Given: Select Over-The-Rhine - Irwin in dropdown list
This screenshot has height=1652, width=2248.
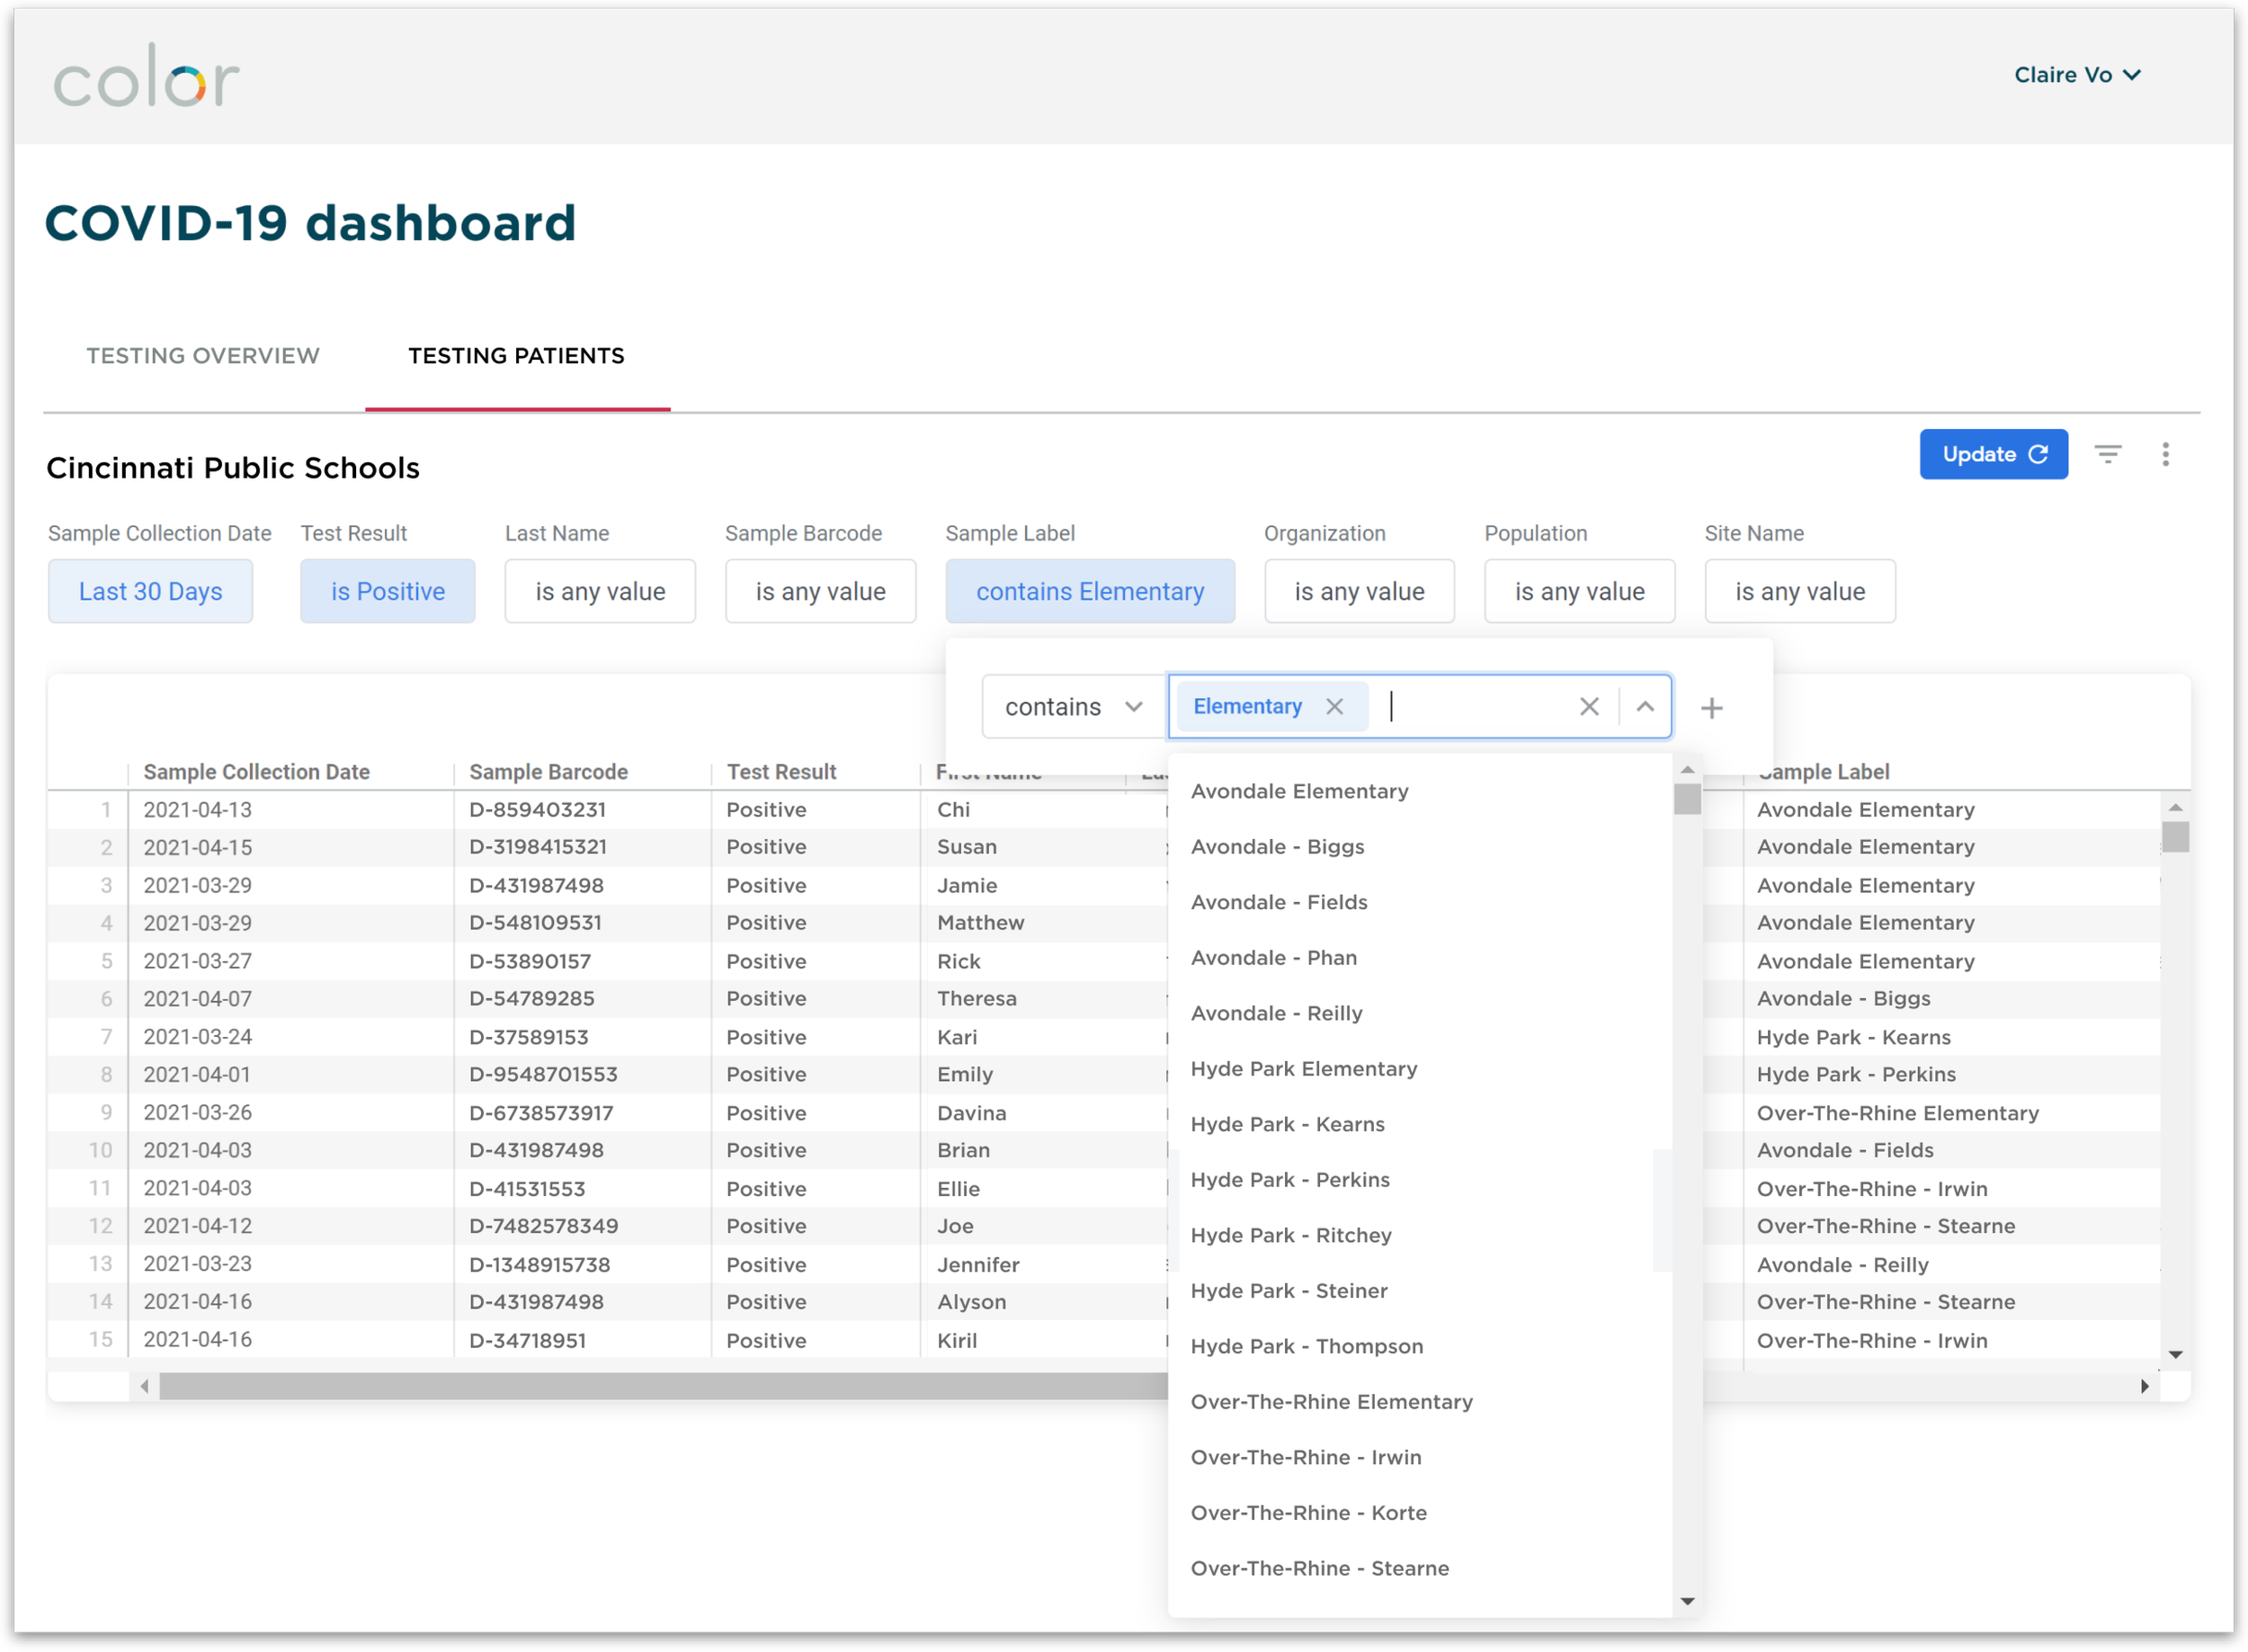Looking at the screenshot, I should pos(1420,1457).
